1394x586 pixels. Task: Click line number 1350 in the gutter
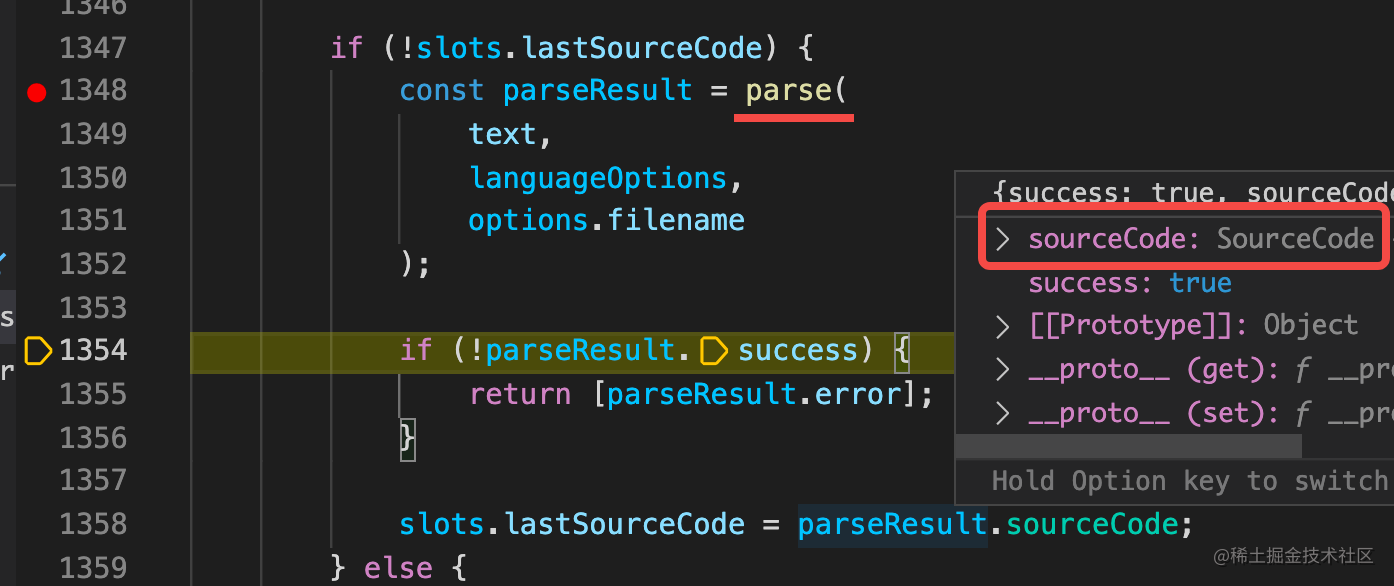93,178
